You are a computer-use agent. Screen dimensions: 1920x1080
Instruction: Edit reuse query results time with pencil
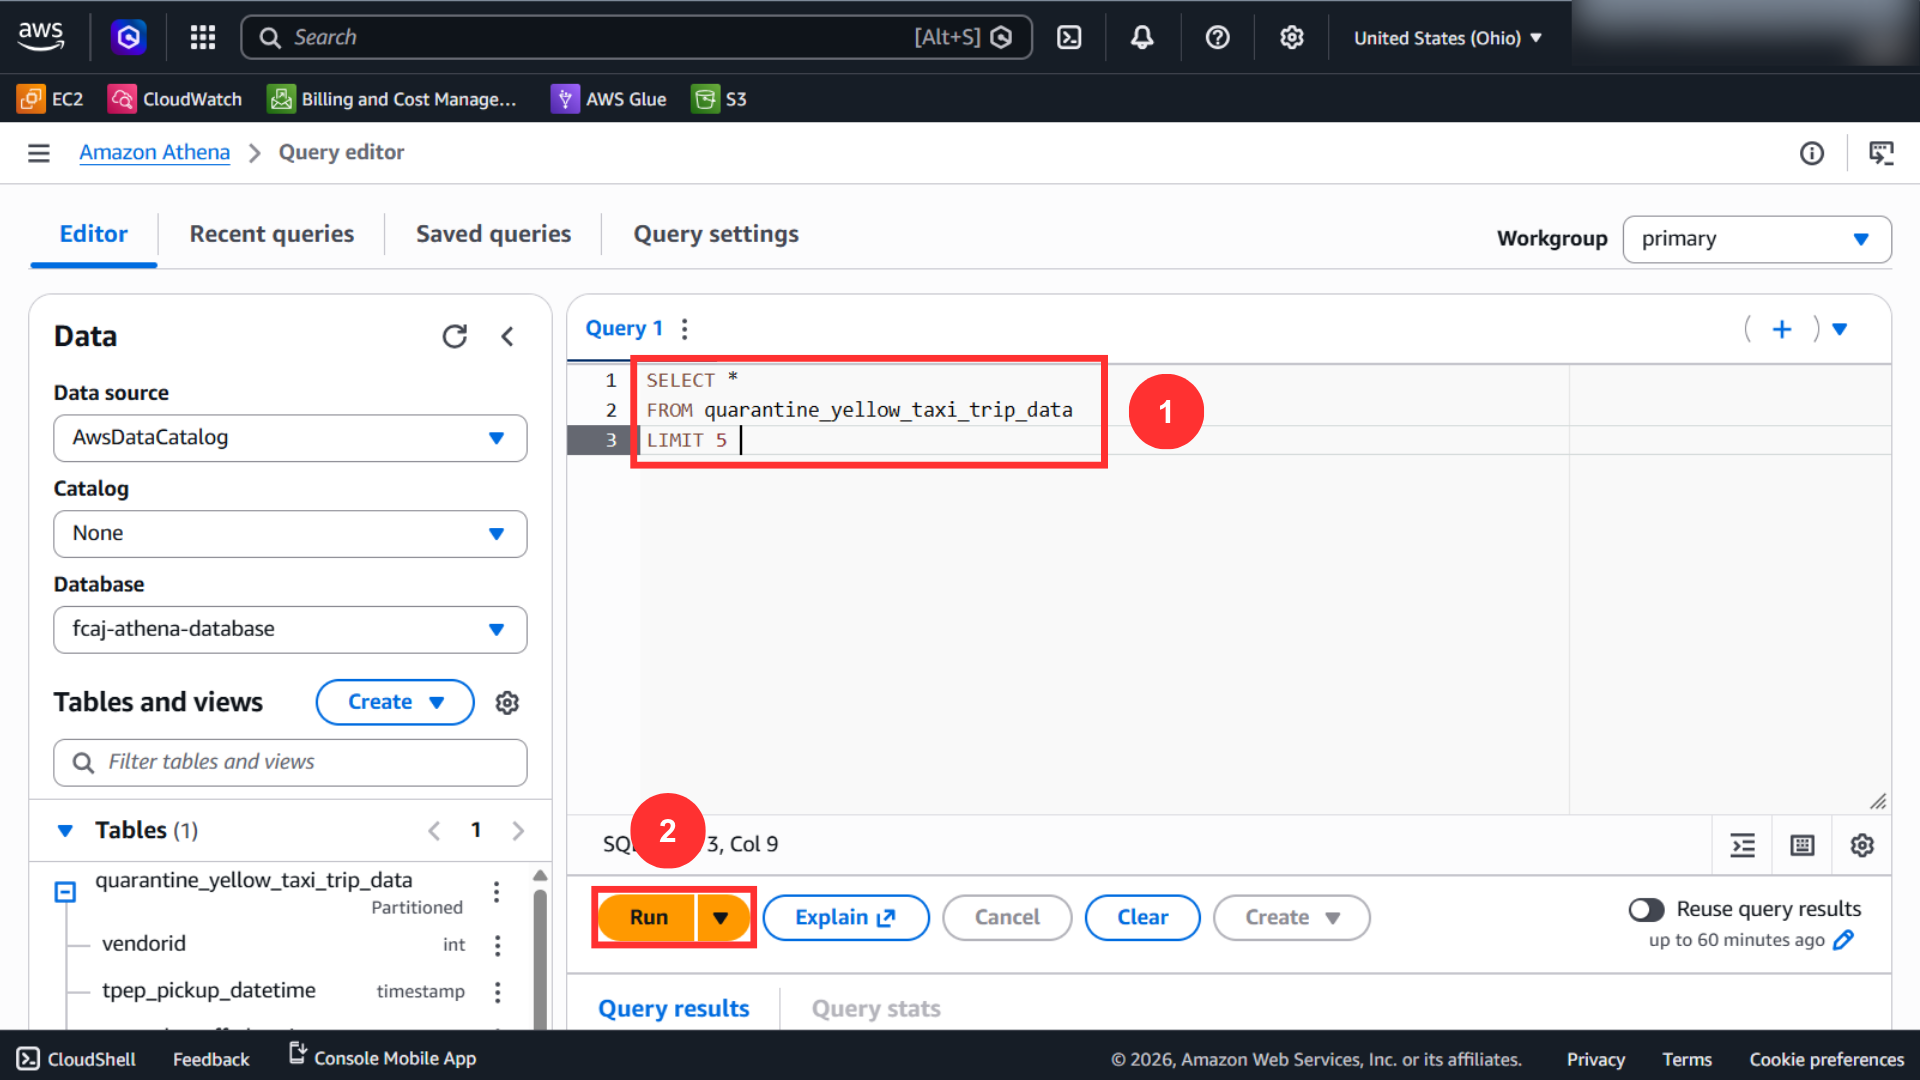point(1844,940)
